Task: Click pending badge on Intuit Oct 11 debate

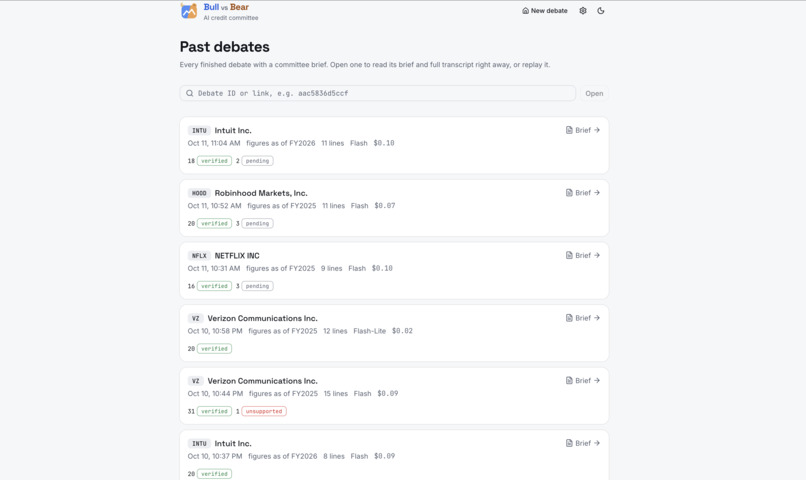Action: 257,161
